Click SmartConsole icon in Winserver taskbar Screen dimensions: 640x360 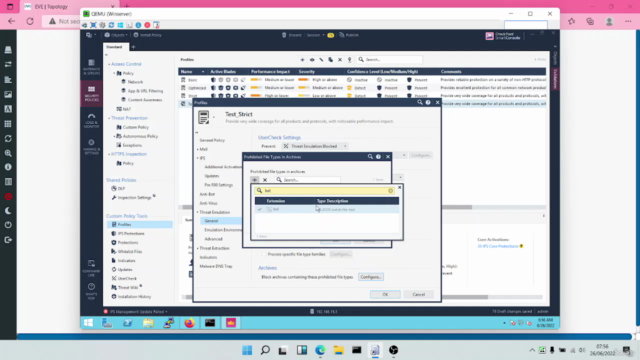[x=231, y=323]
